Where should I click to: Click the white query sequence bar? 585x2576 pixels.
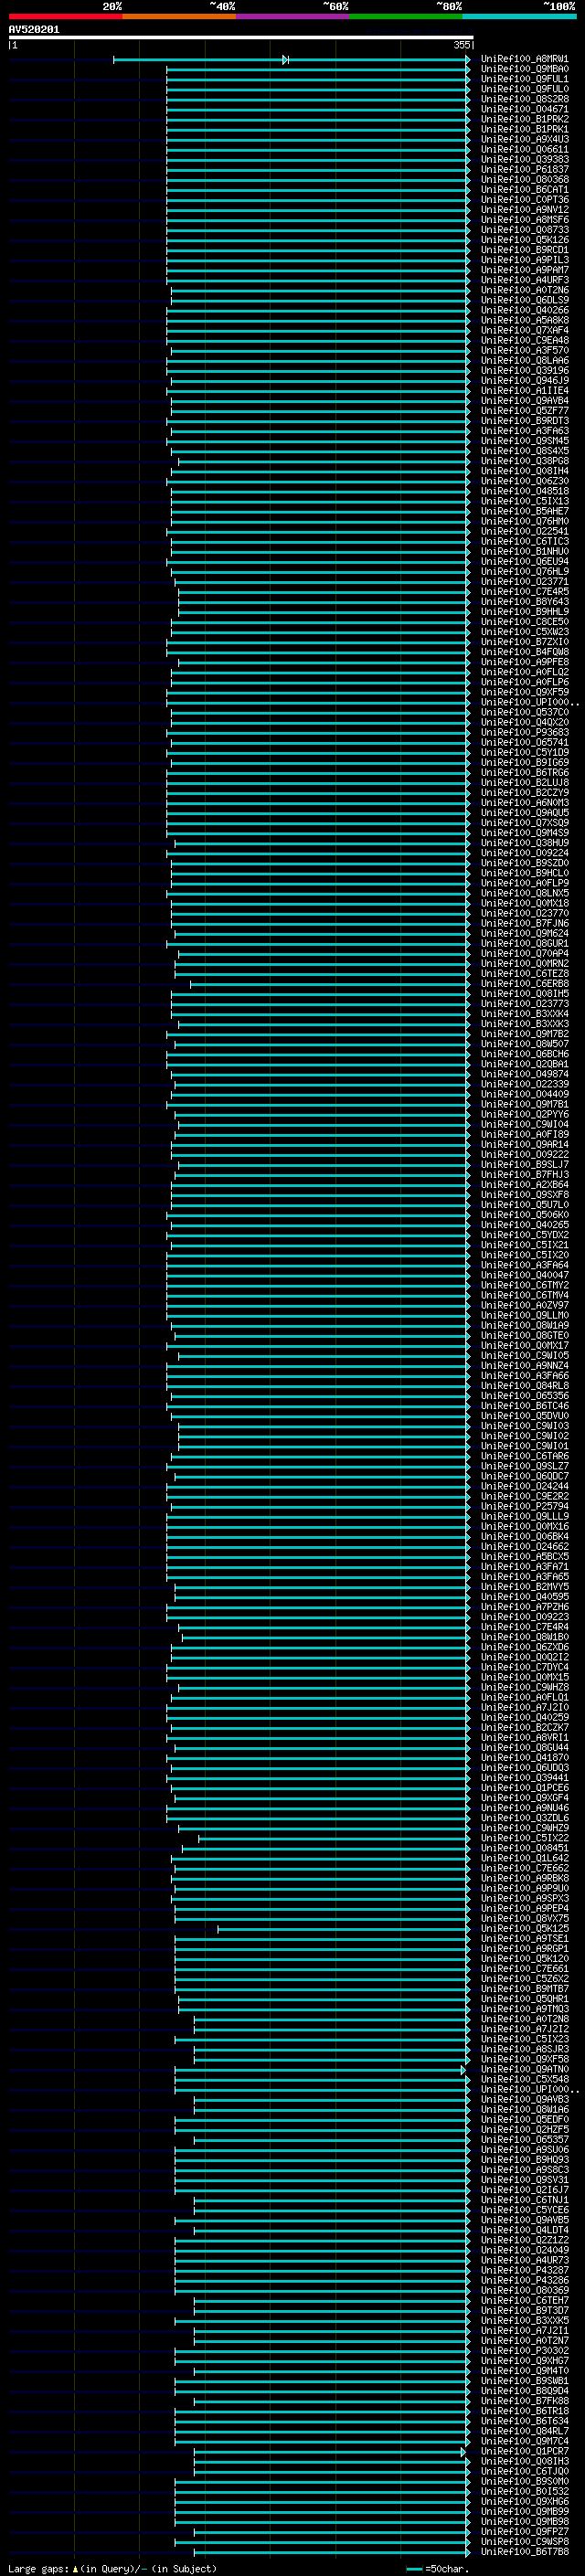coord(241,38)
